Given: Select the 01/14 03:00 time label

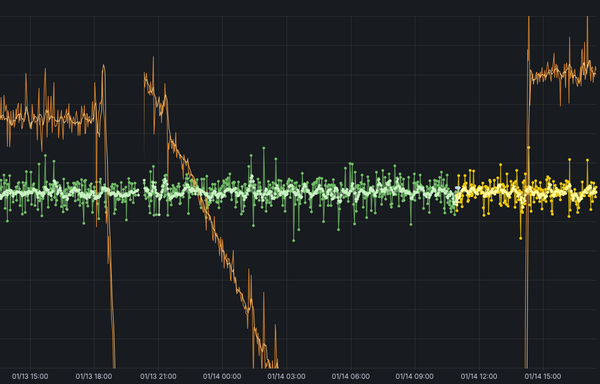Looking at the screenshot, I should pyautogui.click(x=286, y=376).
